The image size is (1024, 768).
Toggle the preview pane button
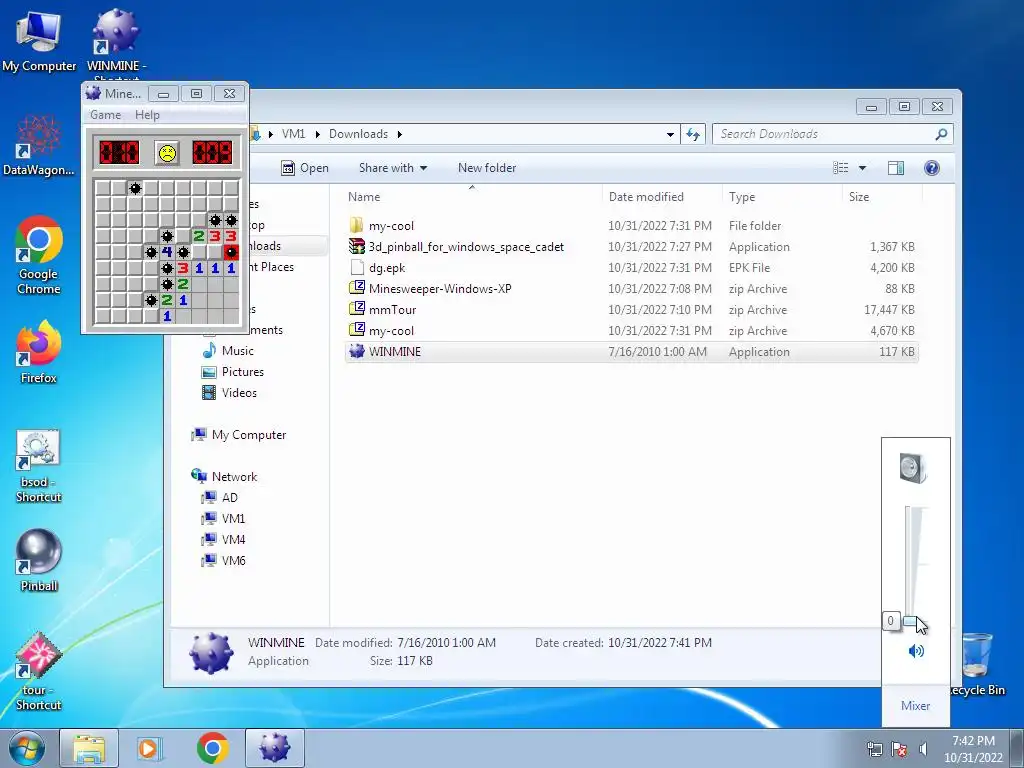[x=896, y=168]
